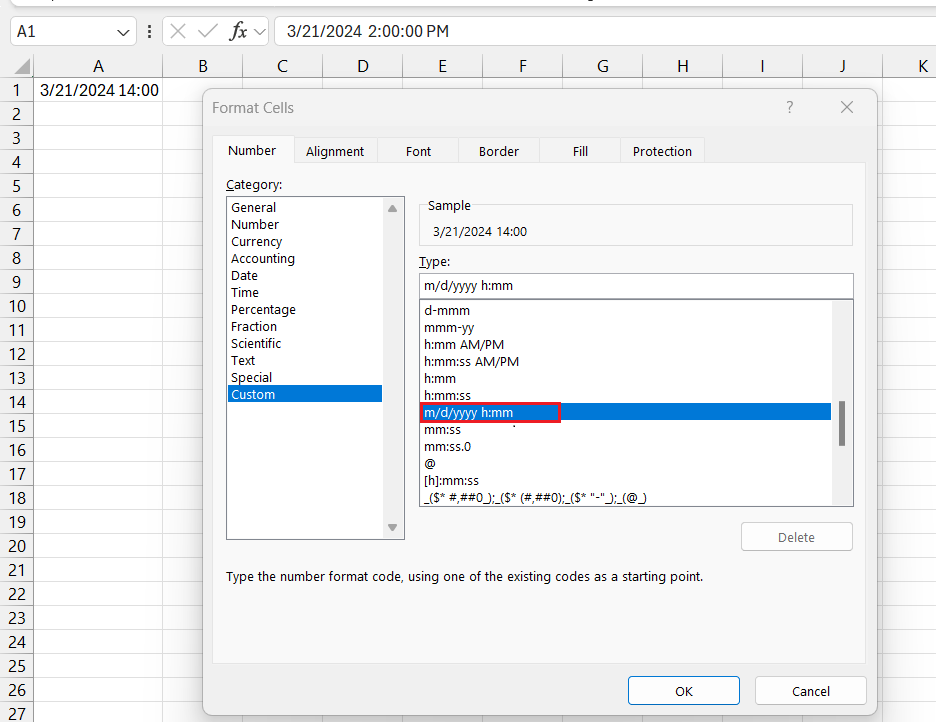Image resolution: width=936 pixels, height=722 pixels.
Task: Click the Category list scroll up arrow
Action: (392, 208)
